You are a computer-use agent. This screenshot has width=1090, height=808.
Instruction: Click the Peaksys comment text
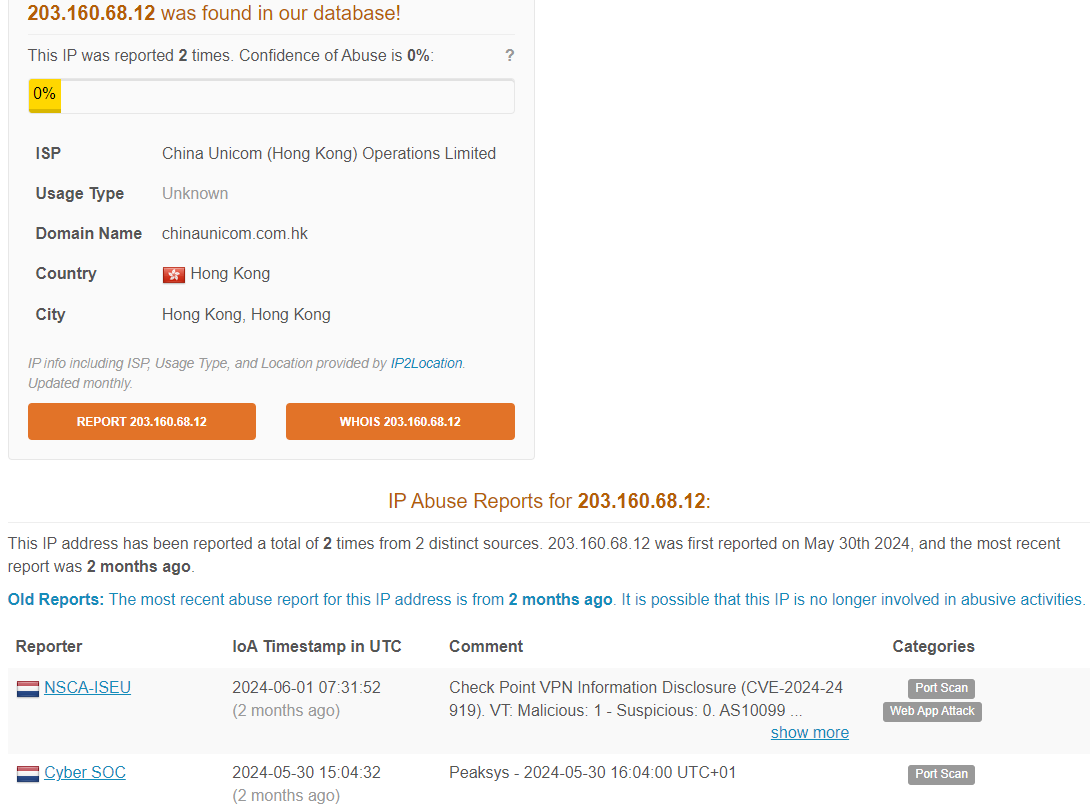[x=592, y=772]
